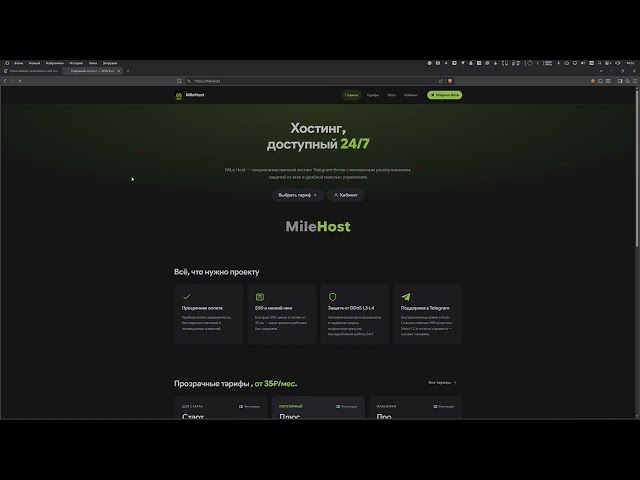Click the Плюс tariff card heading
640x480 pixels.
pyautogui.click(x=289, y=416)
